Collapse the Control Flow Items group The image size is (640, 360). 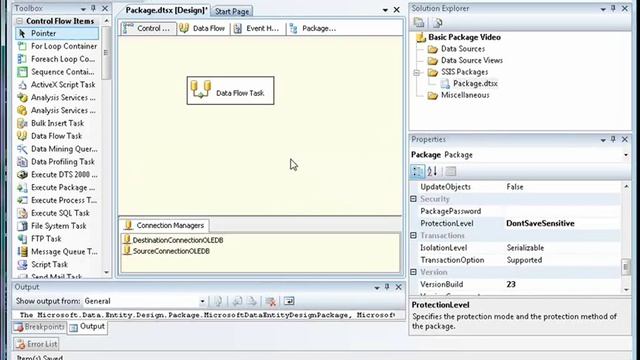[20, 21]
